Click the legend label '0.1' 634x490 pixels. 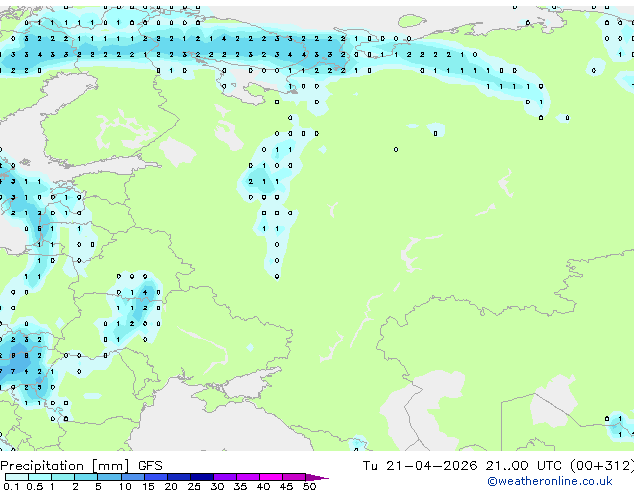(11, 486)
